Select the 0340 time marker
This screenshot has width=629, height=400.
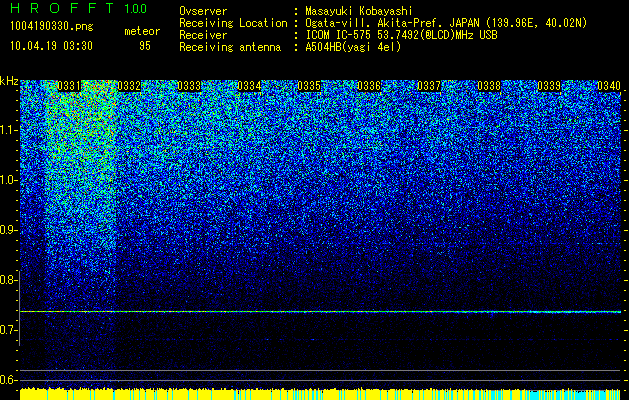609,86
